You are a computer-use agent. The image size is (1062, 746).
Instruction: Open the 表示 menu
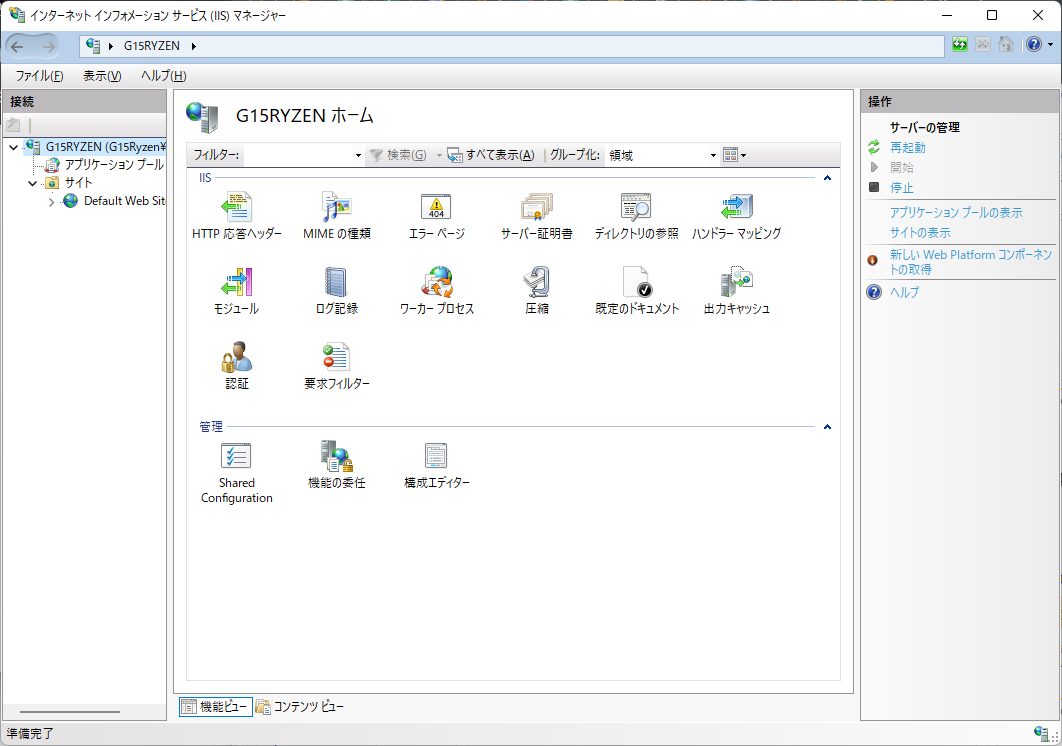tap(102, 76)
